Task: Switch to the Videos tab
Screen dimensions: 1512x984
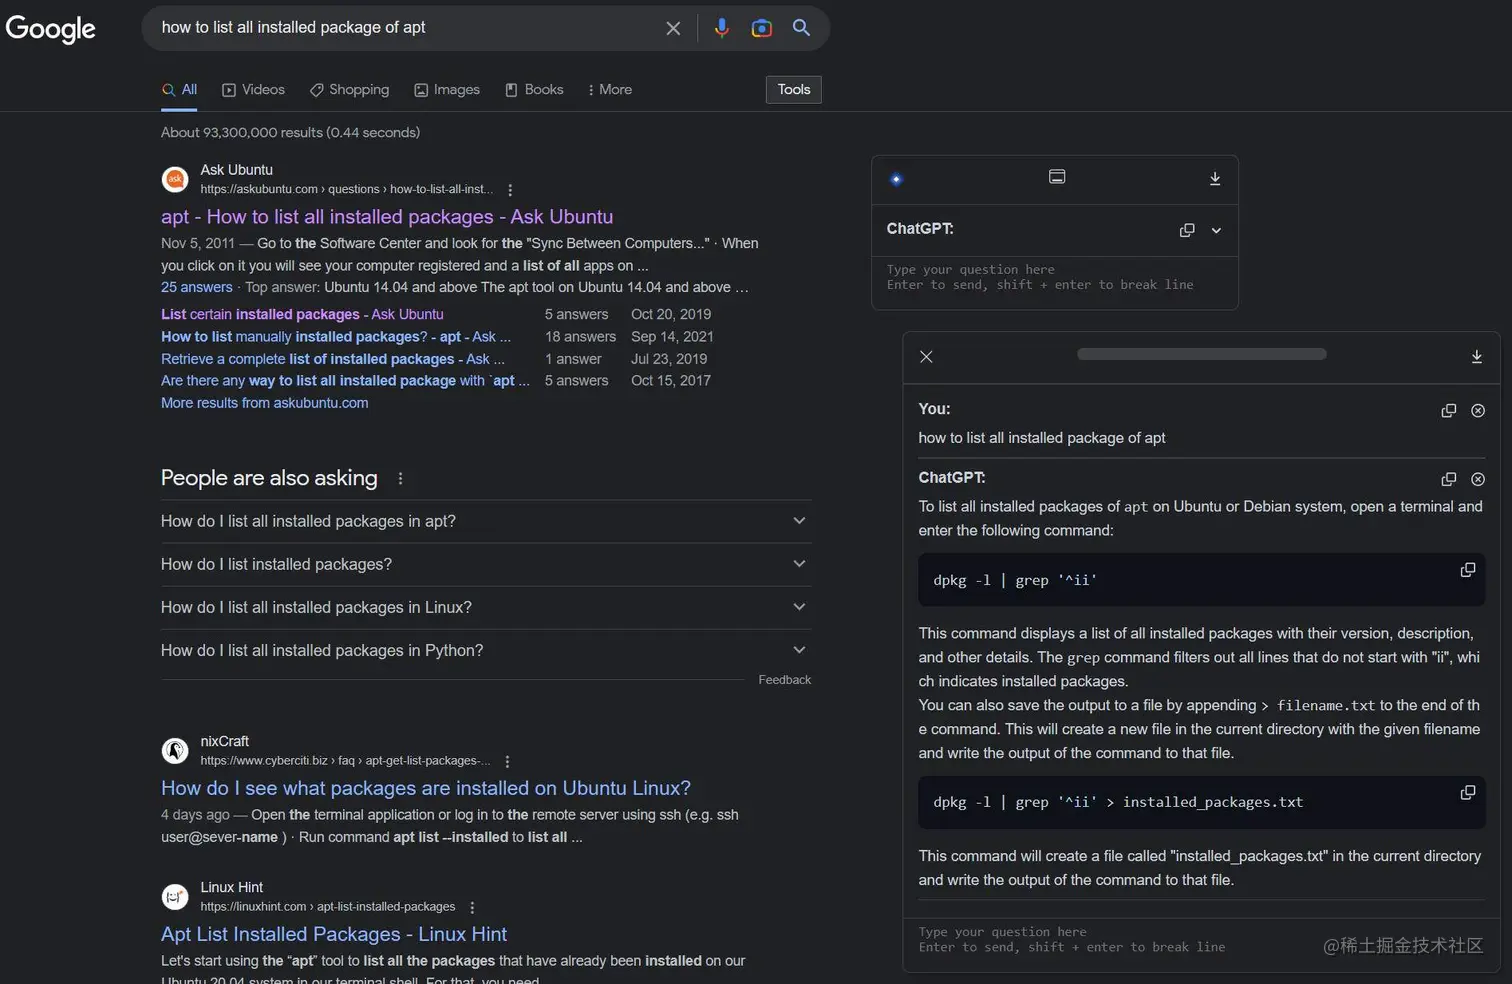Action: (253, 90)
